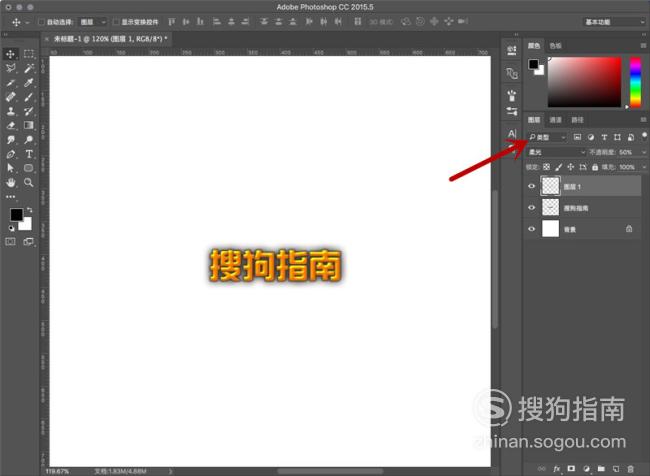
Task: Select the Magic Wand tool
Action: click(29, 68)
